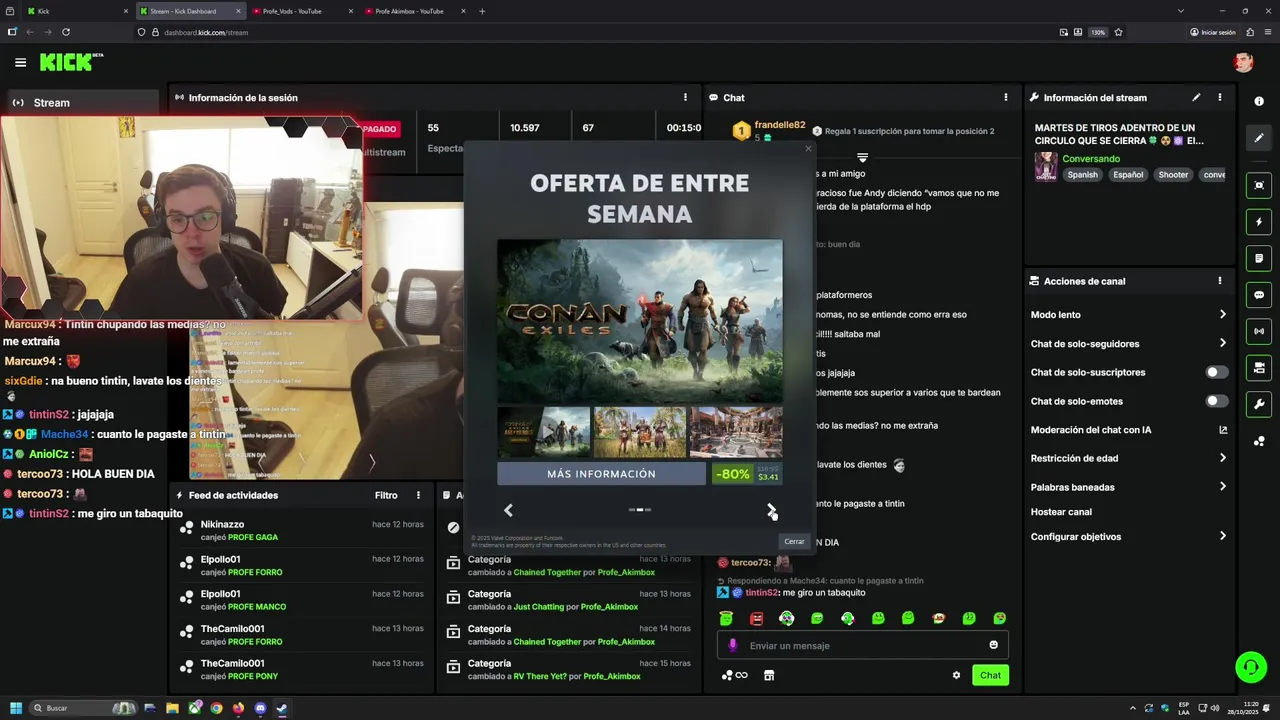Screen dimensions: 1280x720
Task: Toggle Chat de solo-emotes switch
Action: tap(1216, 401)
